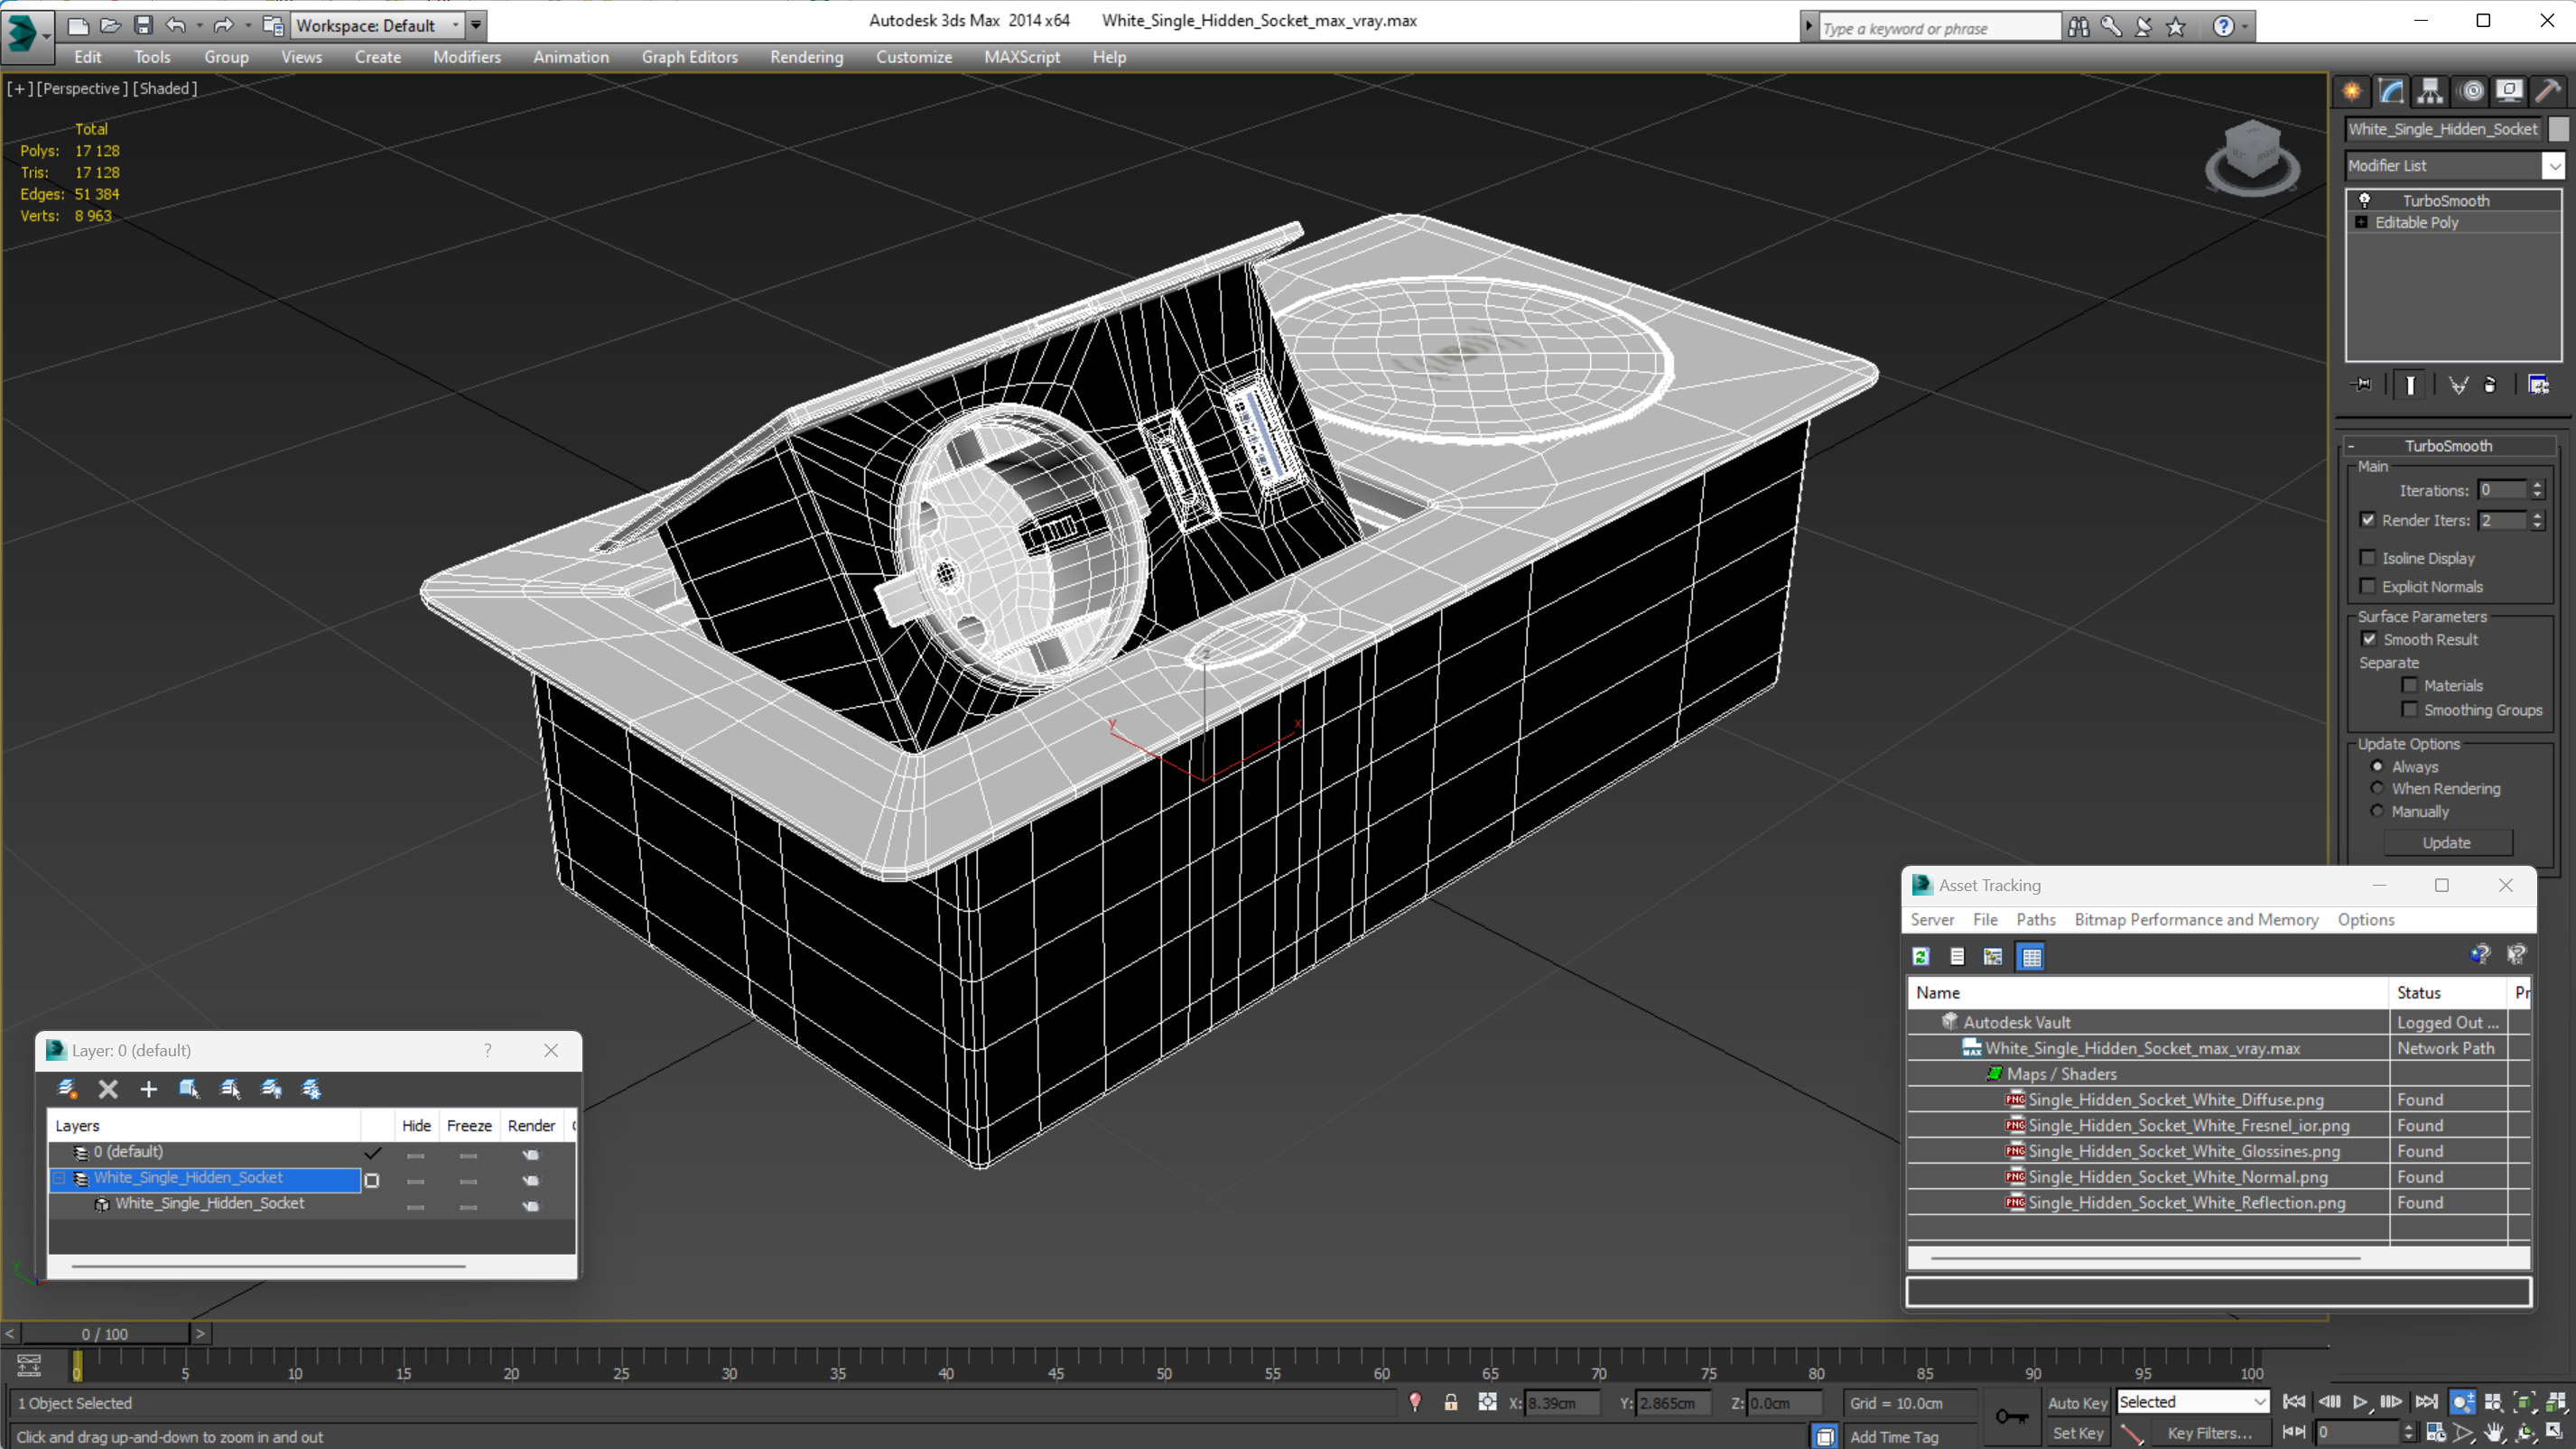This screenshot has height=1449, width=2576.
Task: Click the object color swatch beside the name
Action: tap(2558, 129)
